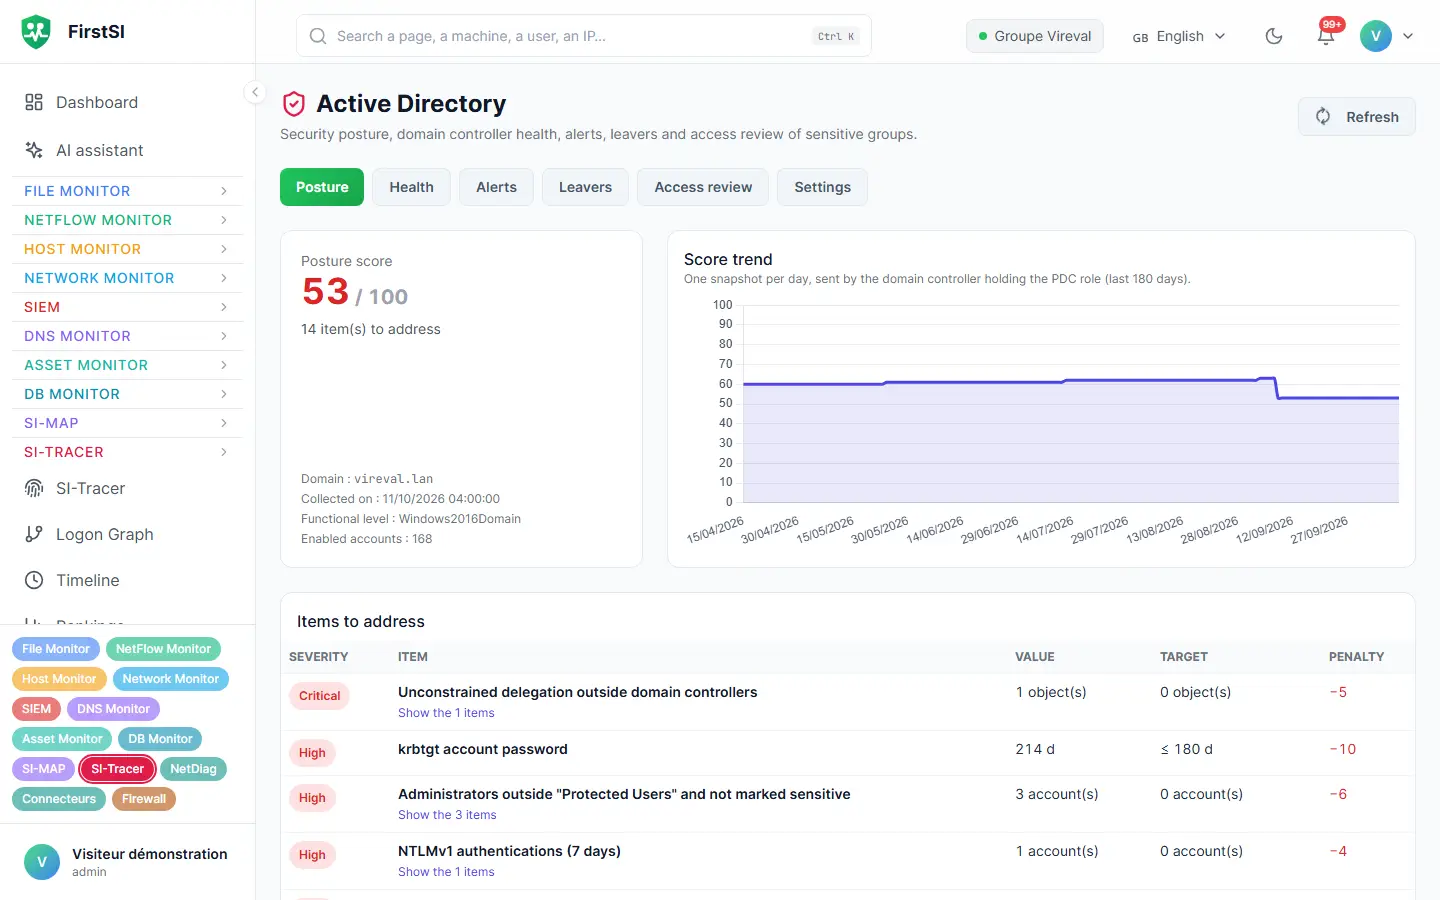Expand the NETFLOW MONITOR section
This screenshot has width=1440, height=900.
click(x=127, y=220)
